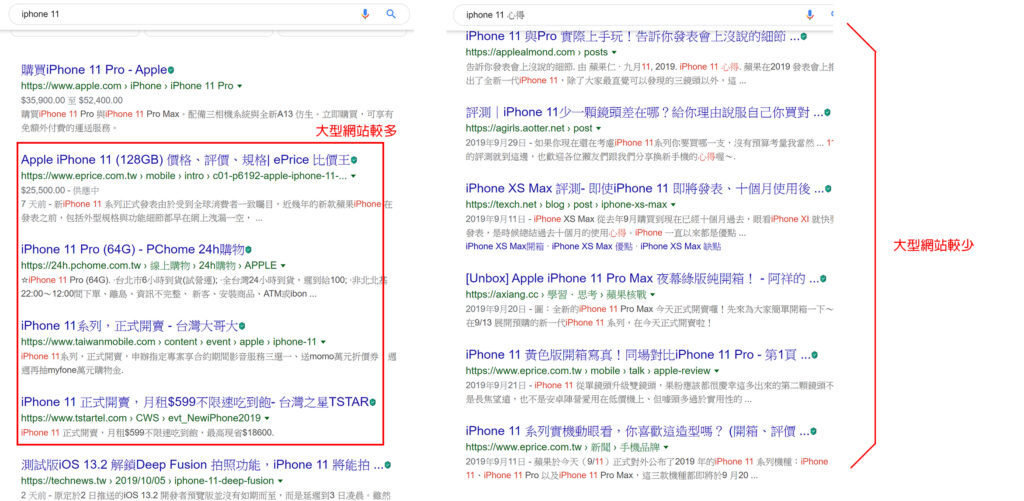Click the microphone icon in the 'iphone 11 心得' search bar
The height and width of the screenshot is (501, 1024).
[810, 14]
